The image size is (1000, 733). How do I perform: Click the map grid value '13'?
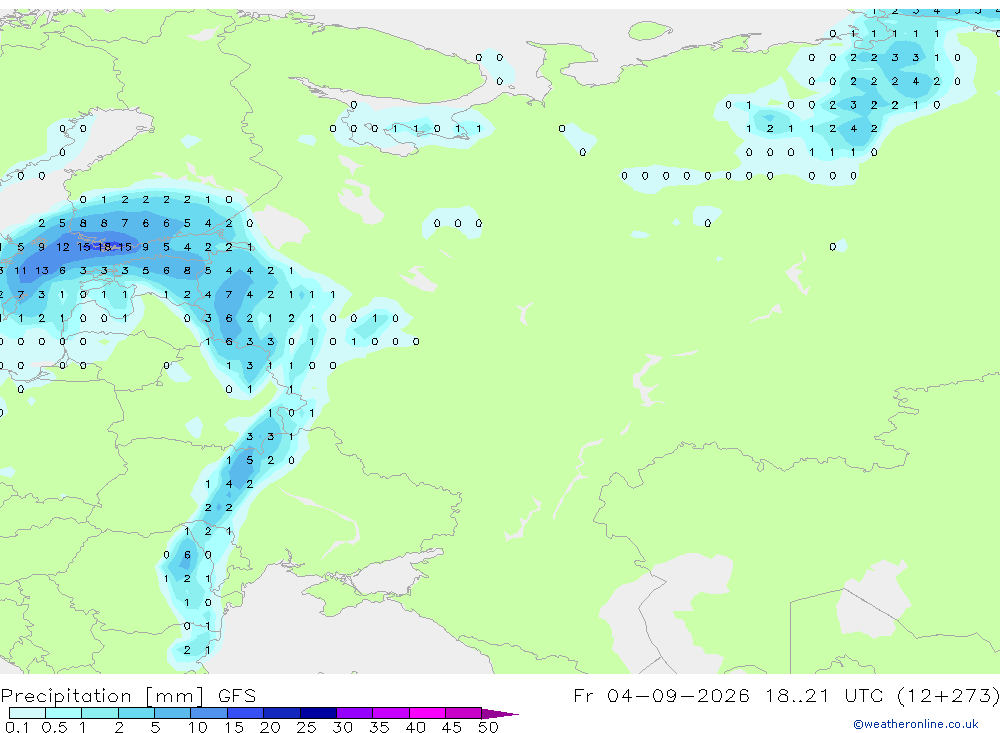tap(41, 270)
